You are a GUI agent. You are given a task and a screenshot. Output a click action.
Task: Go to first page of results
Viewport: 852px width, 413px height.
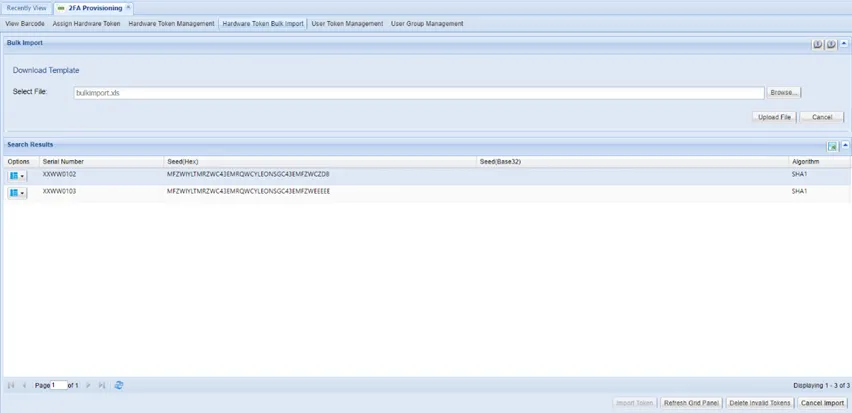(x=11, y=385)
